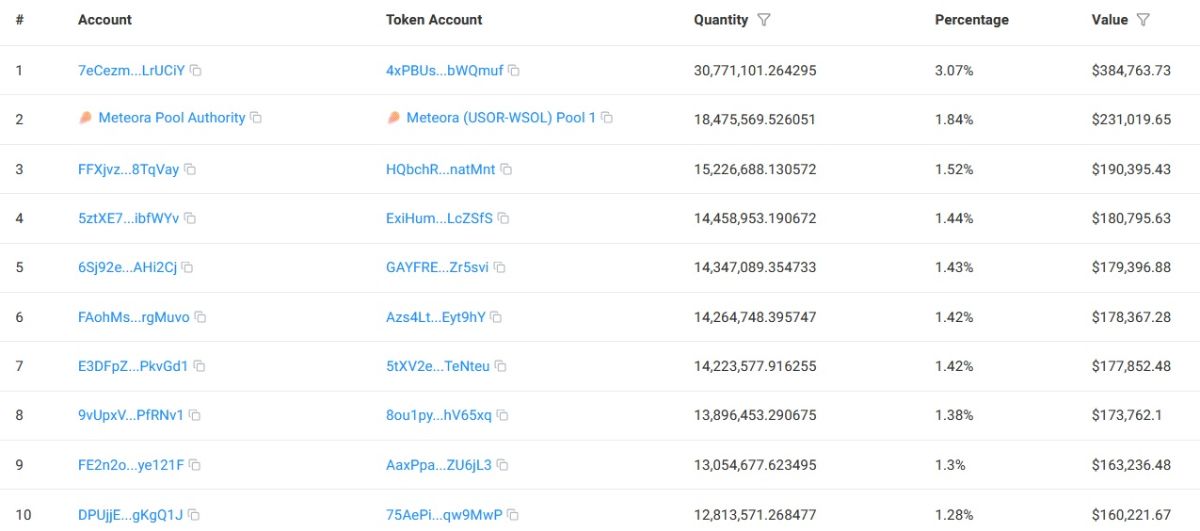Copy account address E3DFpZ...PkvGd1
Image resolution: width=1200 pixels, height=531 pixels.
(199, 367)
